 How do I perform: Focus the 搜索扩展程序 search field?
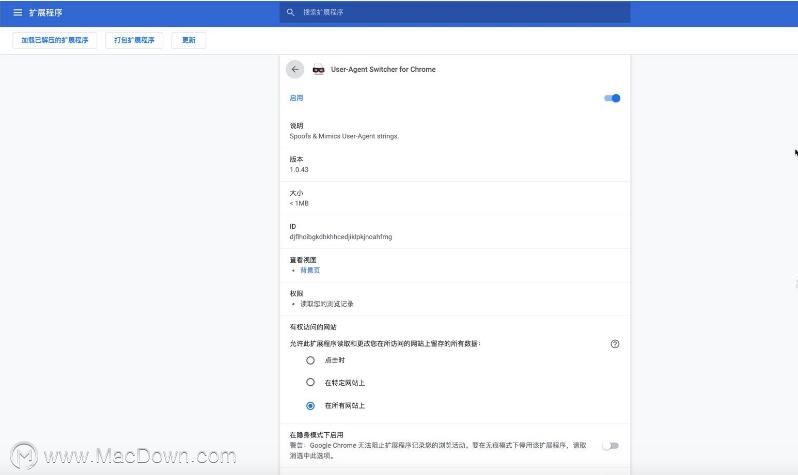coord(455,12)
